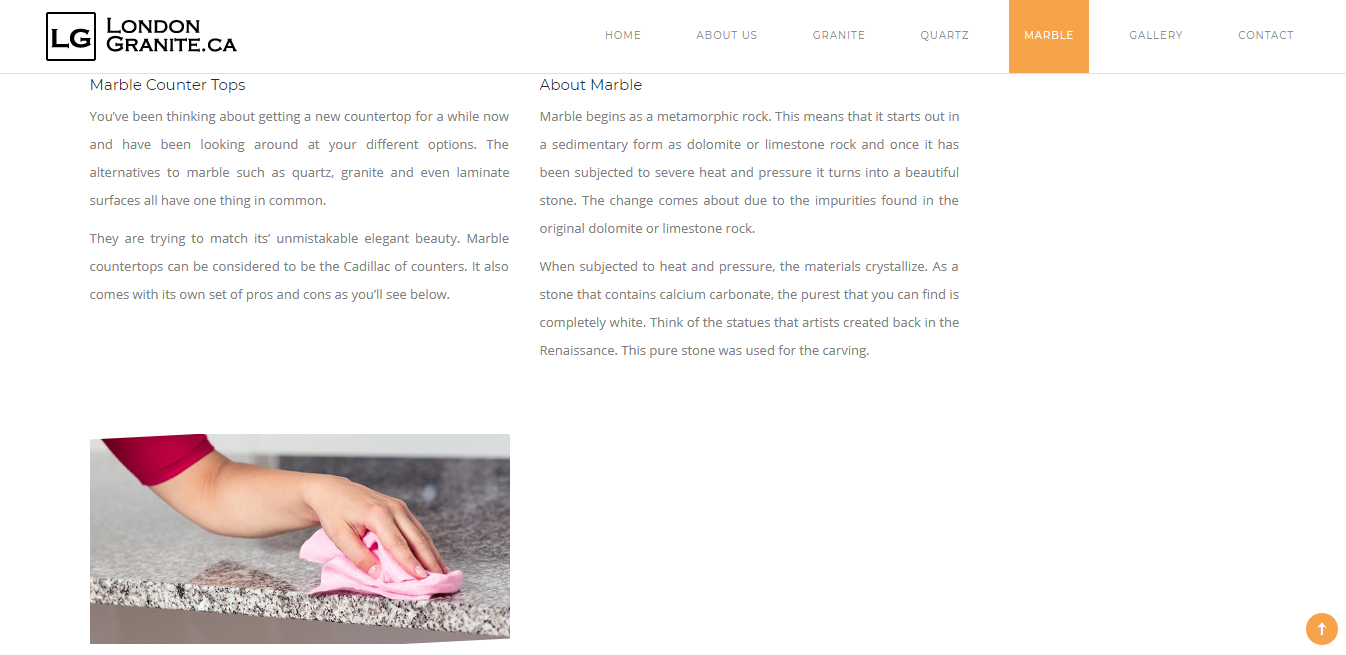The height and width of the screenshot is (655, 1346).
Task: Click the London Granite.ca site title
Action: pos(171,35)
